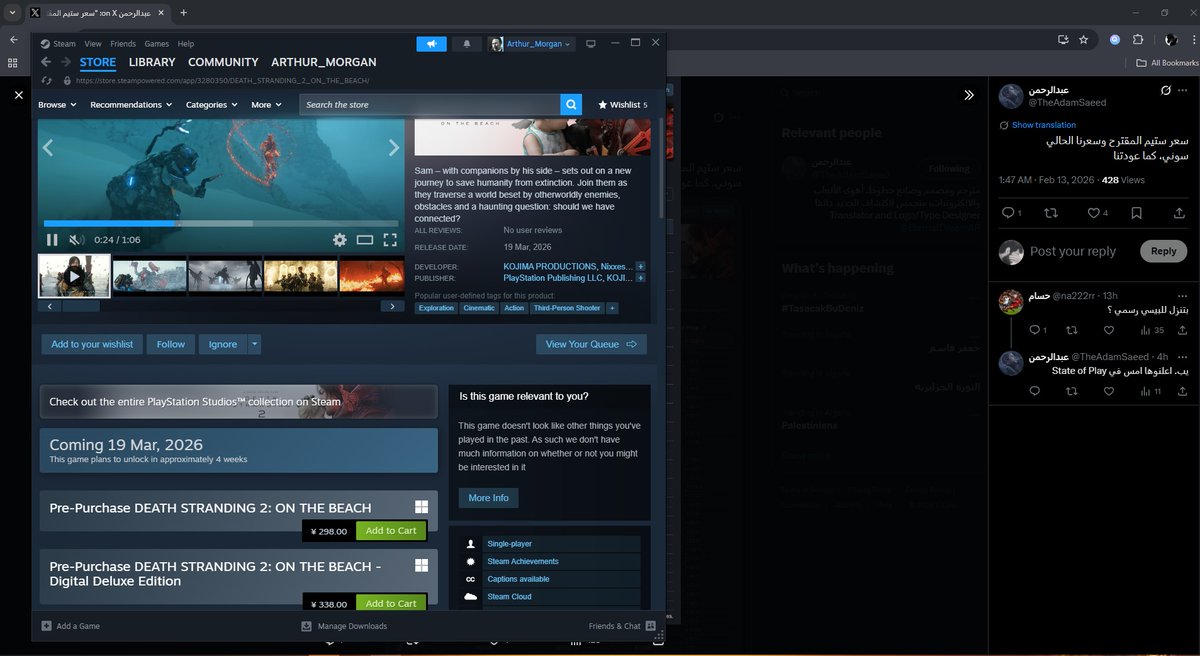
Task: Open trailer video settings gear
Action: [x=340, y=240]
